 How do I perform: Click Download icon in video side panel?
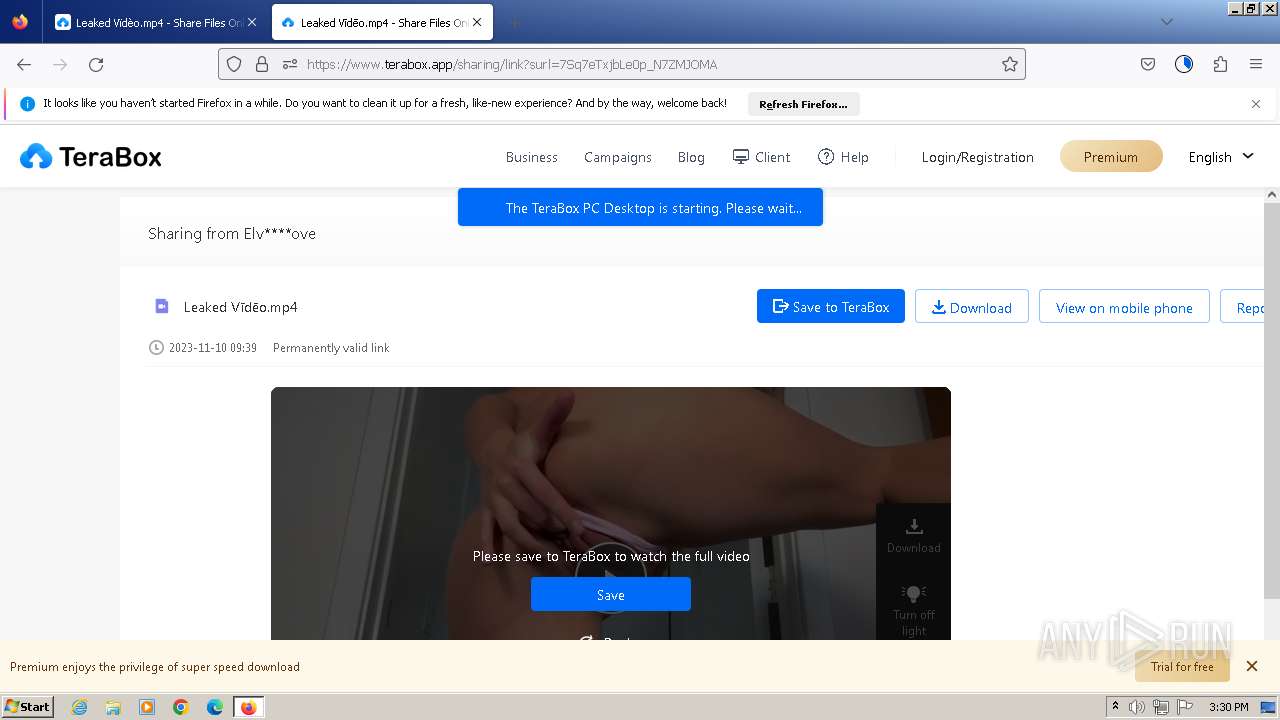pyautogui.click(x=914, y=535)
